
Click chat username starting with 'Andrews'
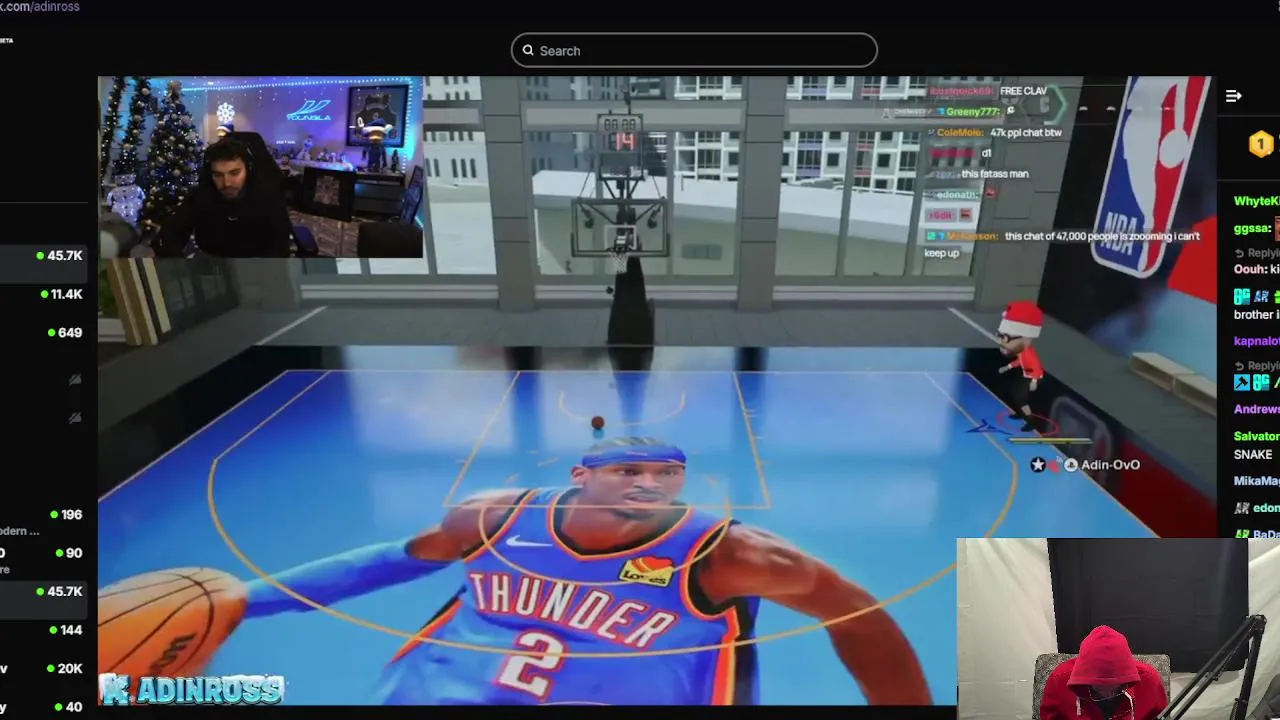point(1256,409)
